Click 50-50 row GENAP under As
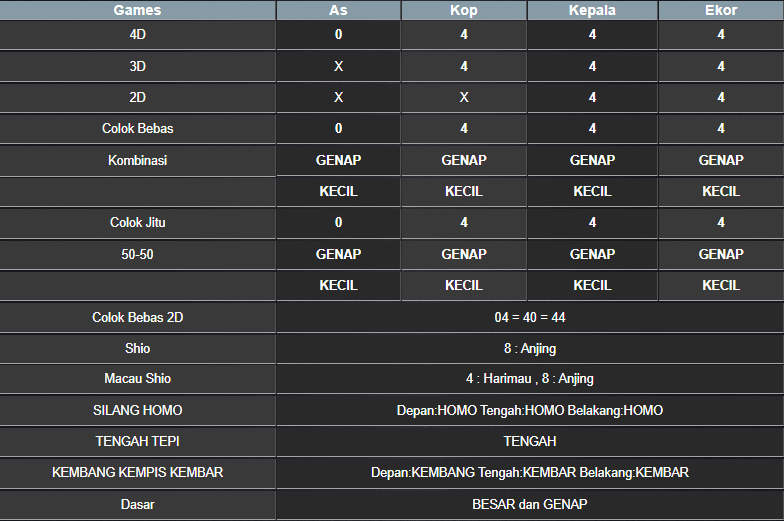The image size is (784, 521). (338, 254)
